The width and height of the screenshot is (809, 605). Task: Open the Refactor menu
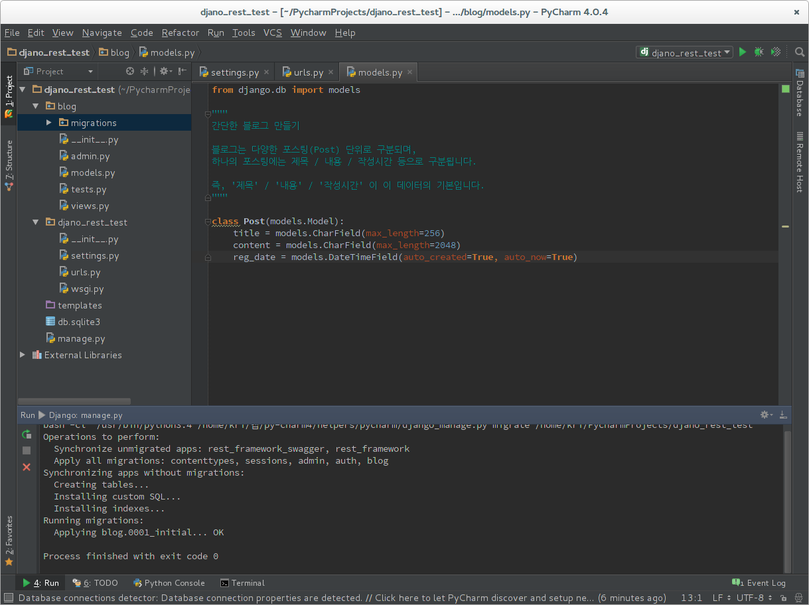coord(180,32)
